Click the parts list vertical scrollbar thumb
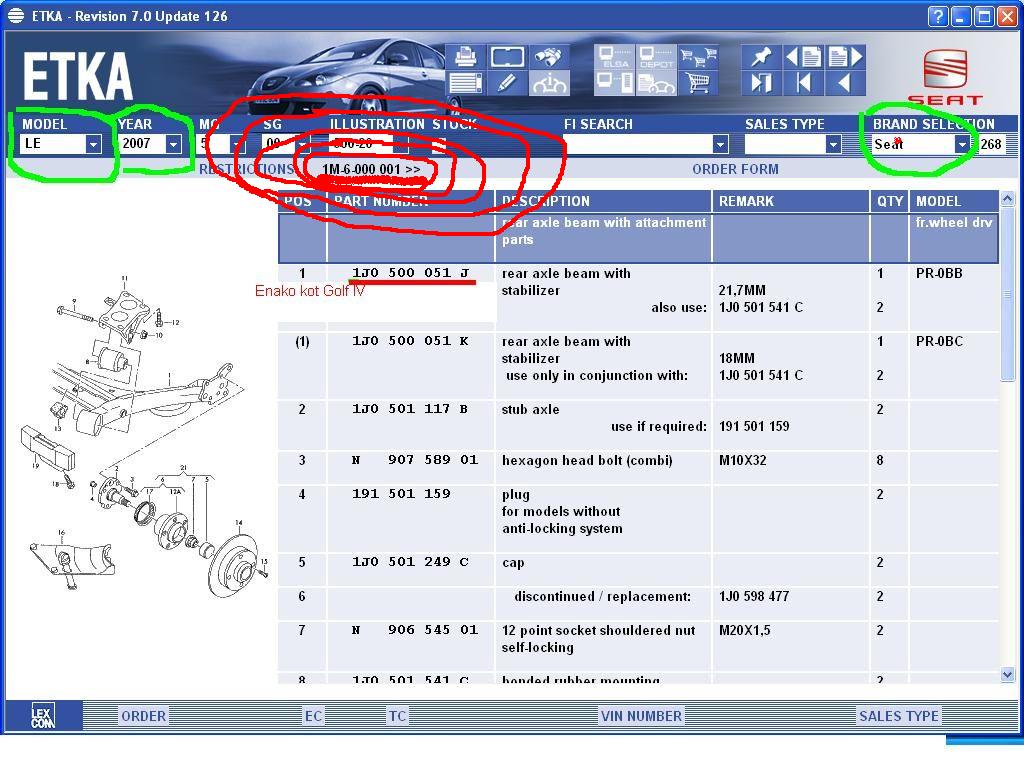The image size is (1024, 768). [x=1007, y=294]
